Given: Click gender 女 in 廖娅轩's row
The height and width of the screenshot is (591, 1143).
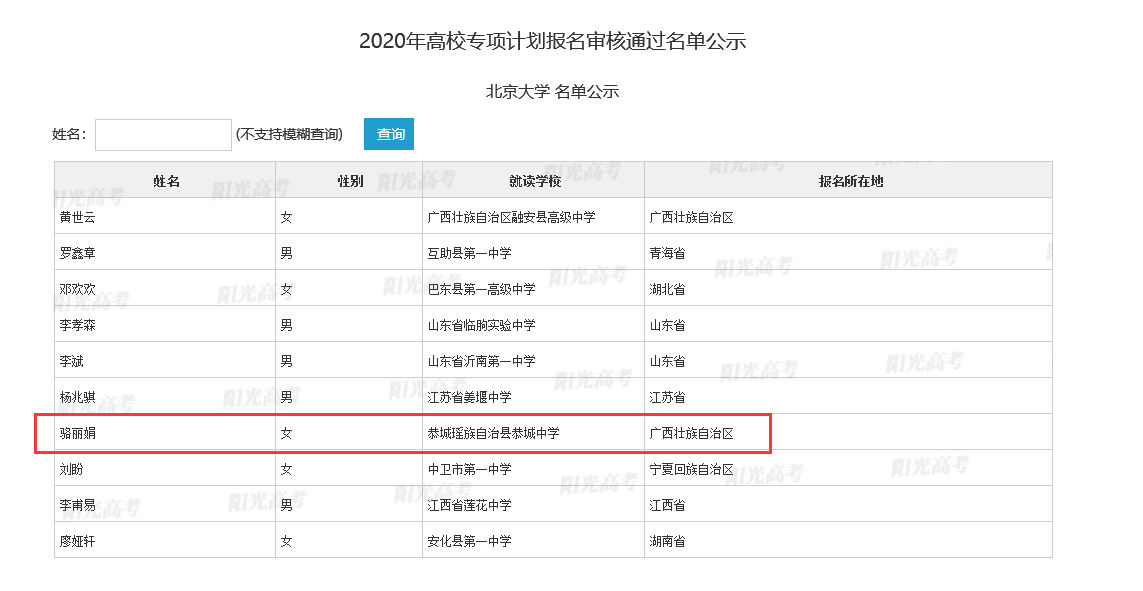Looking at the screenshot, I should [286, 541].
